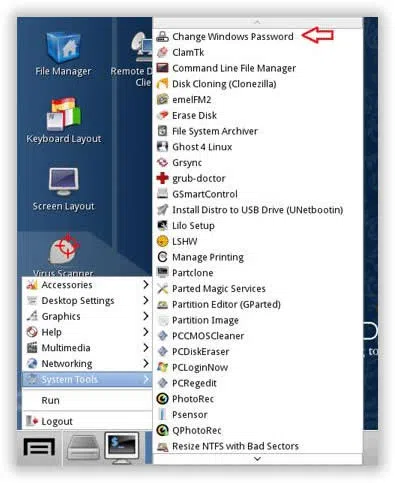
Task: Expand the Networking submenu arrow
Action: [x=146, y=363]
